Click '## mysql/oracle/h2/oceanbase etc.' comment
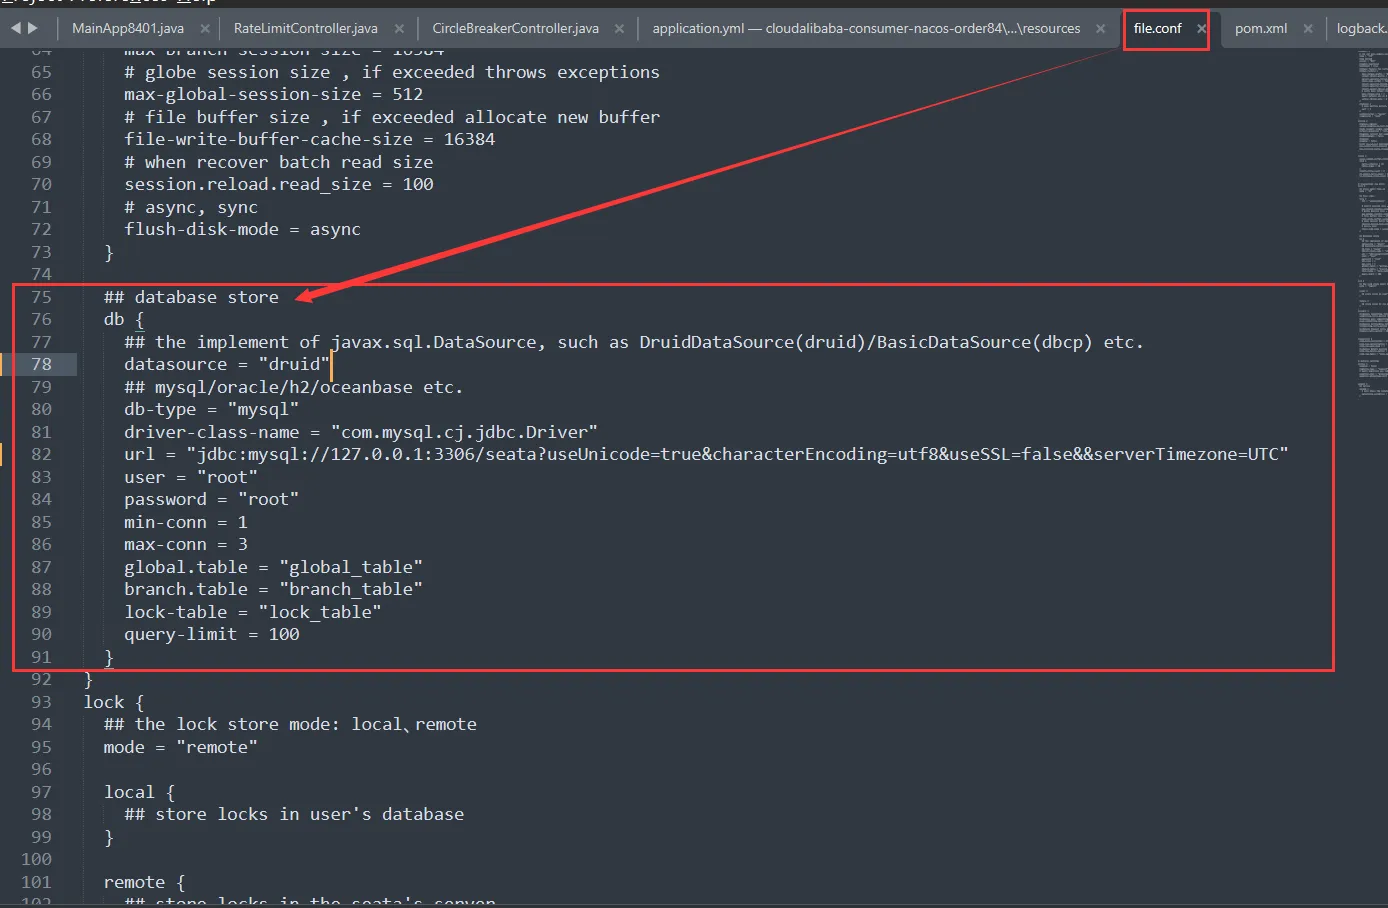The width and height of the screenshot is (1388, 908). [x=294, y=387]
